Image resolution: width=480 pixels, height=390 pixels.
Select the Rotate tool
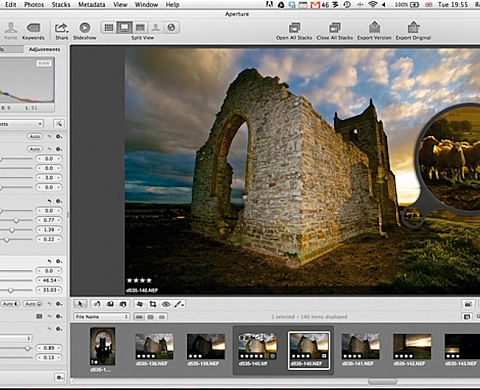[97, 304]
